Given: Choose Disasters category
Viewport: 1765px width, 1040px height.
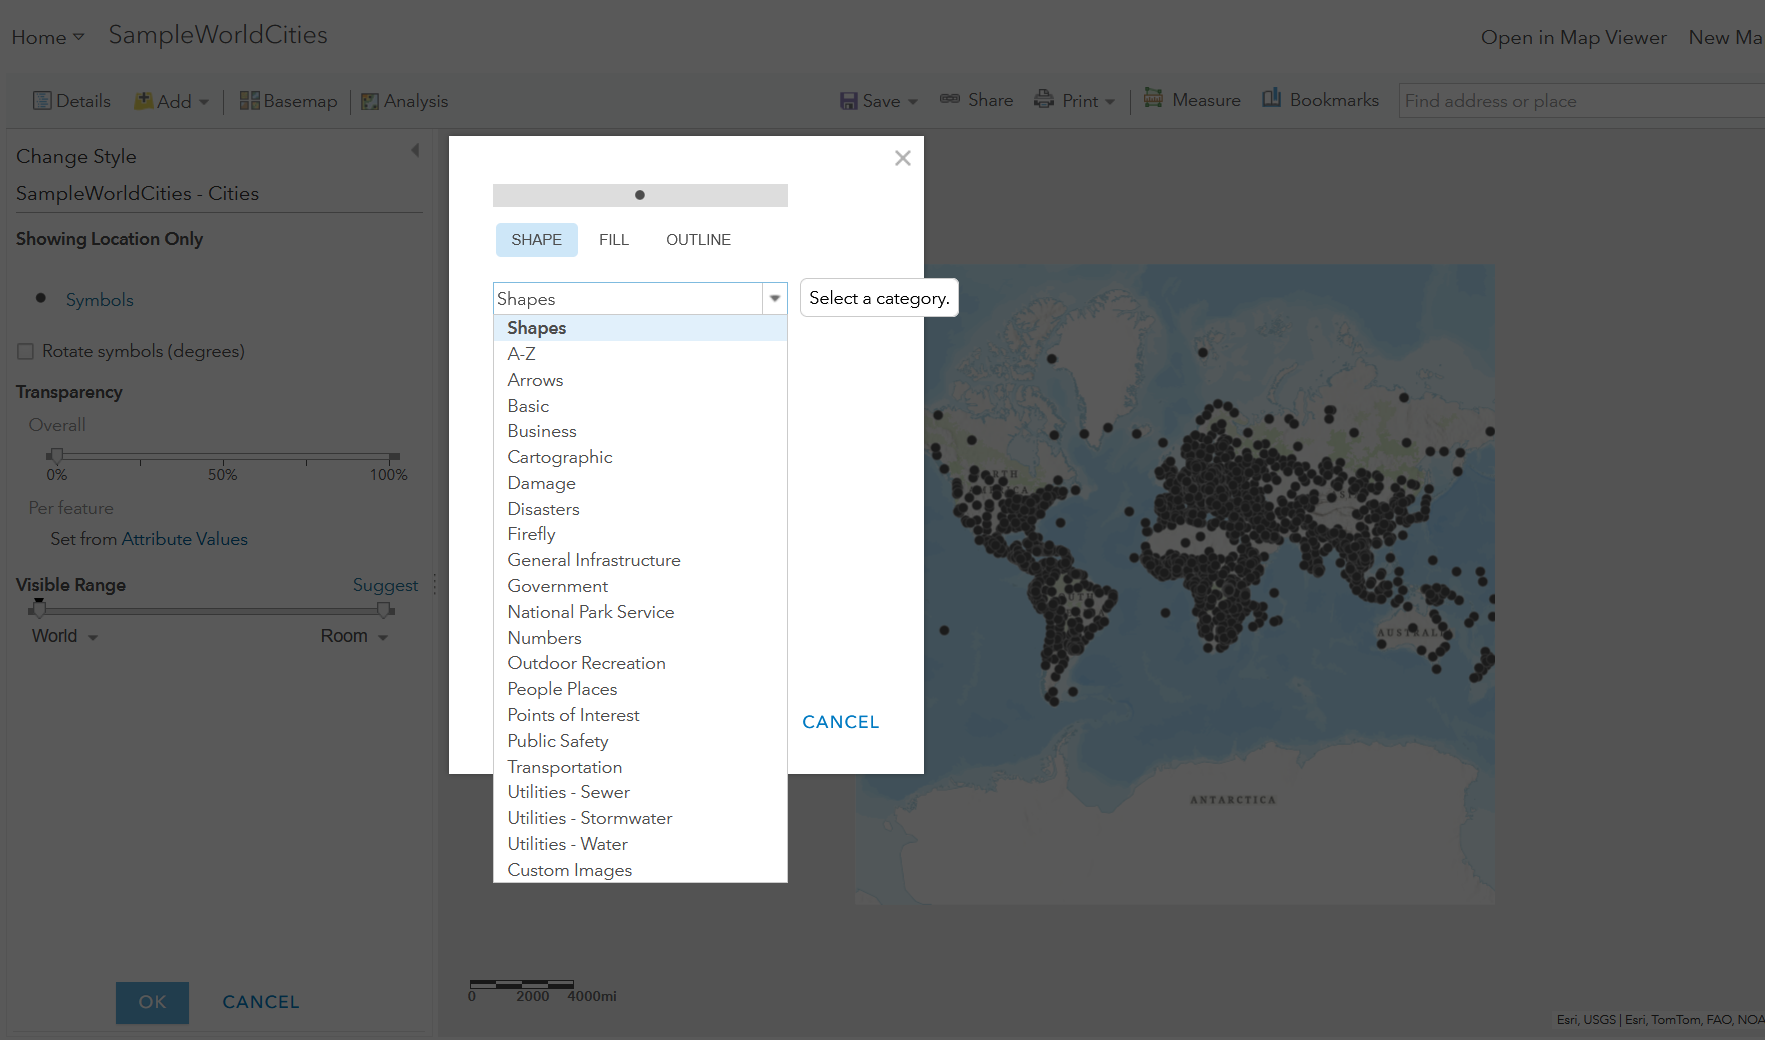Looking at the screenshot, I should click(x=640, y=509).
